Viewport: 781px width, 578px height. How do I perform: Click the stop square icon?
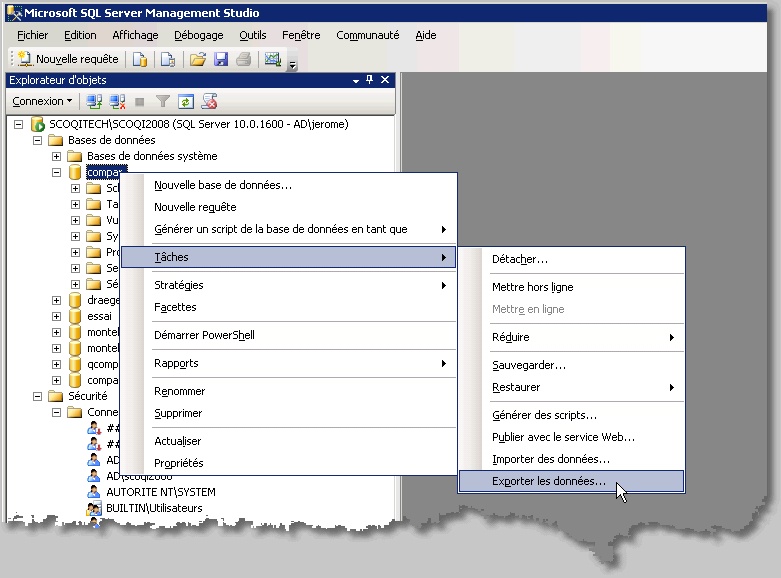click(x=139, y=102)
